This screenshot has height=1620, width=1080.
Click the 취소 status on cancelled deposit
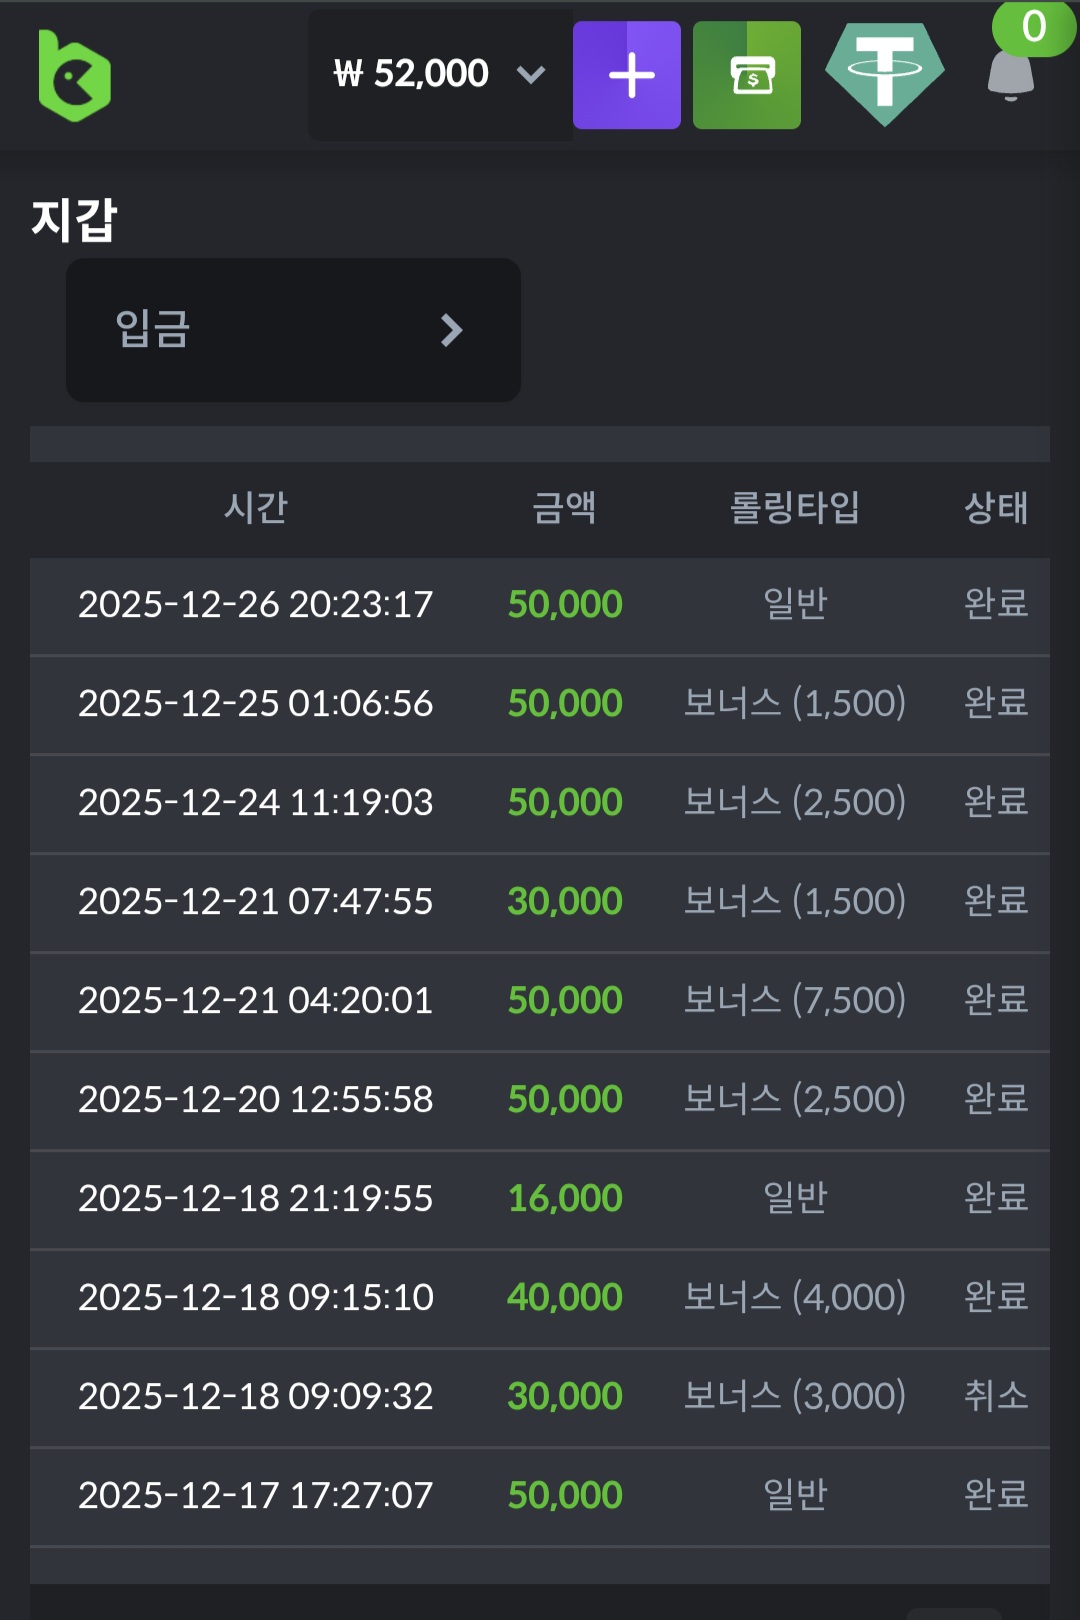tap(996, 1396)
